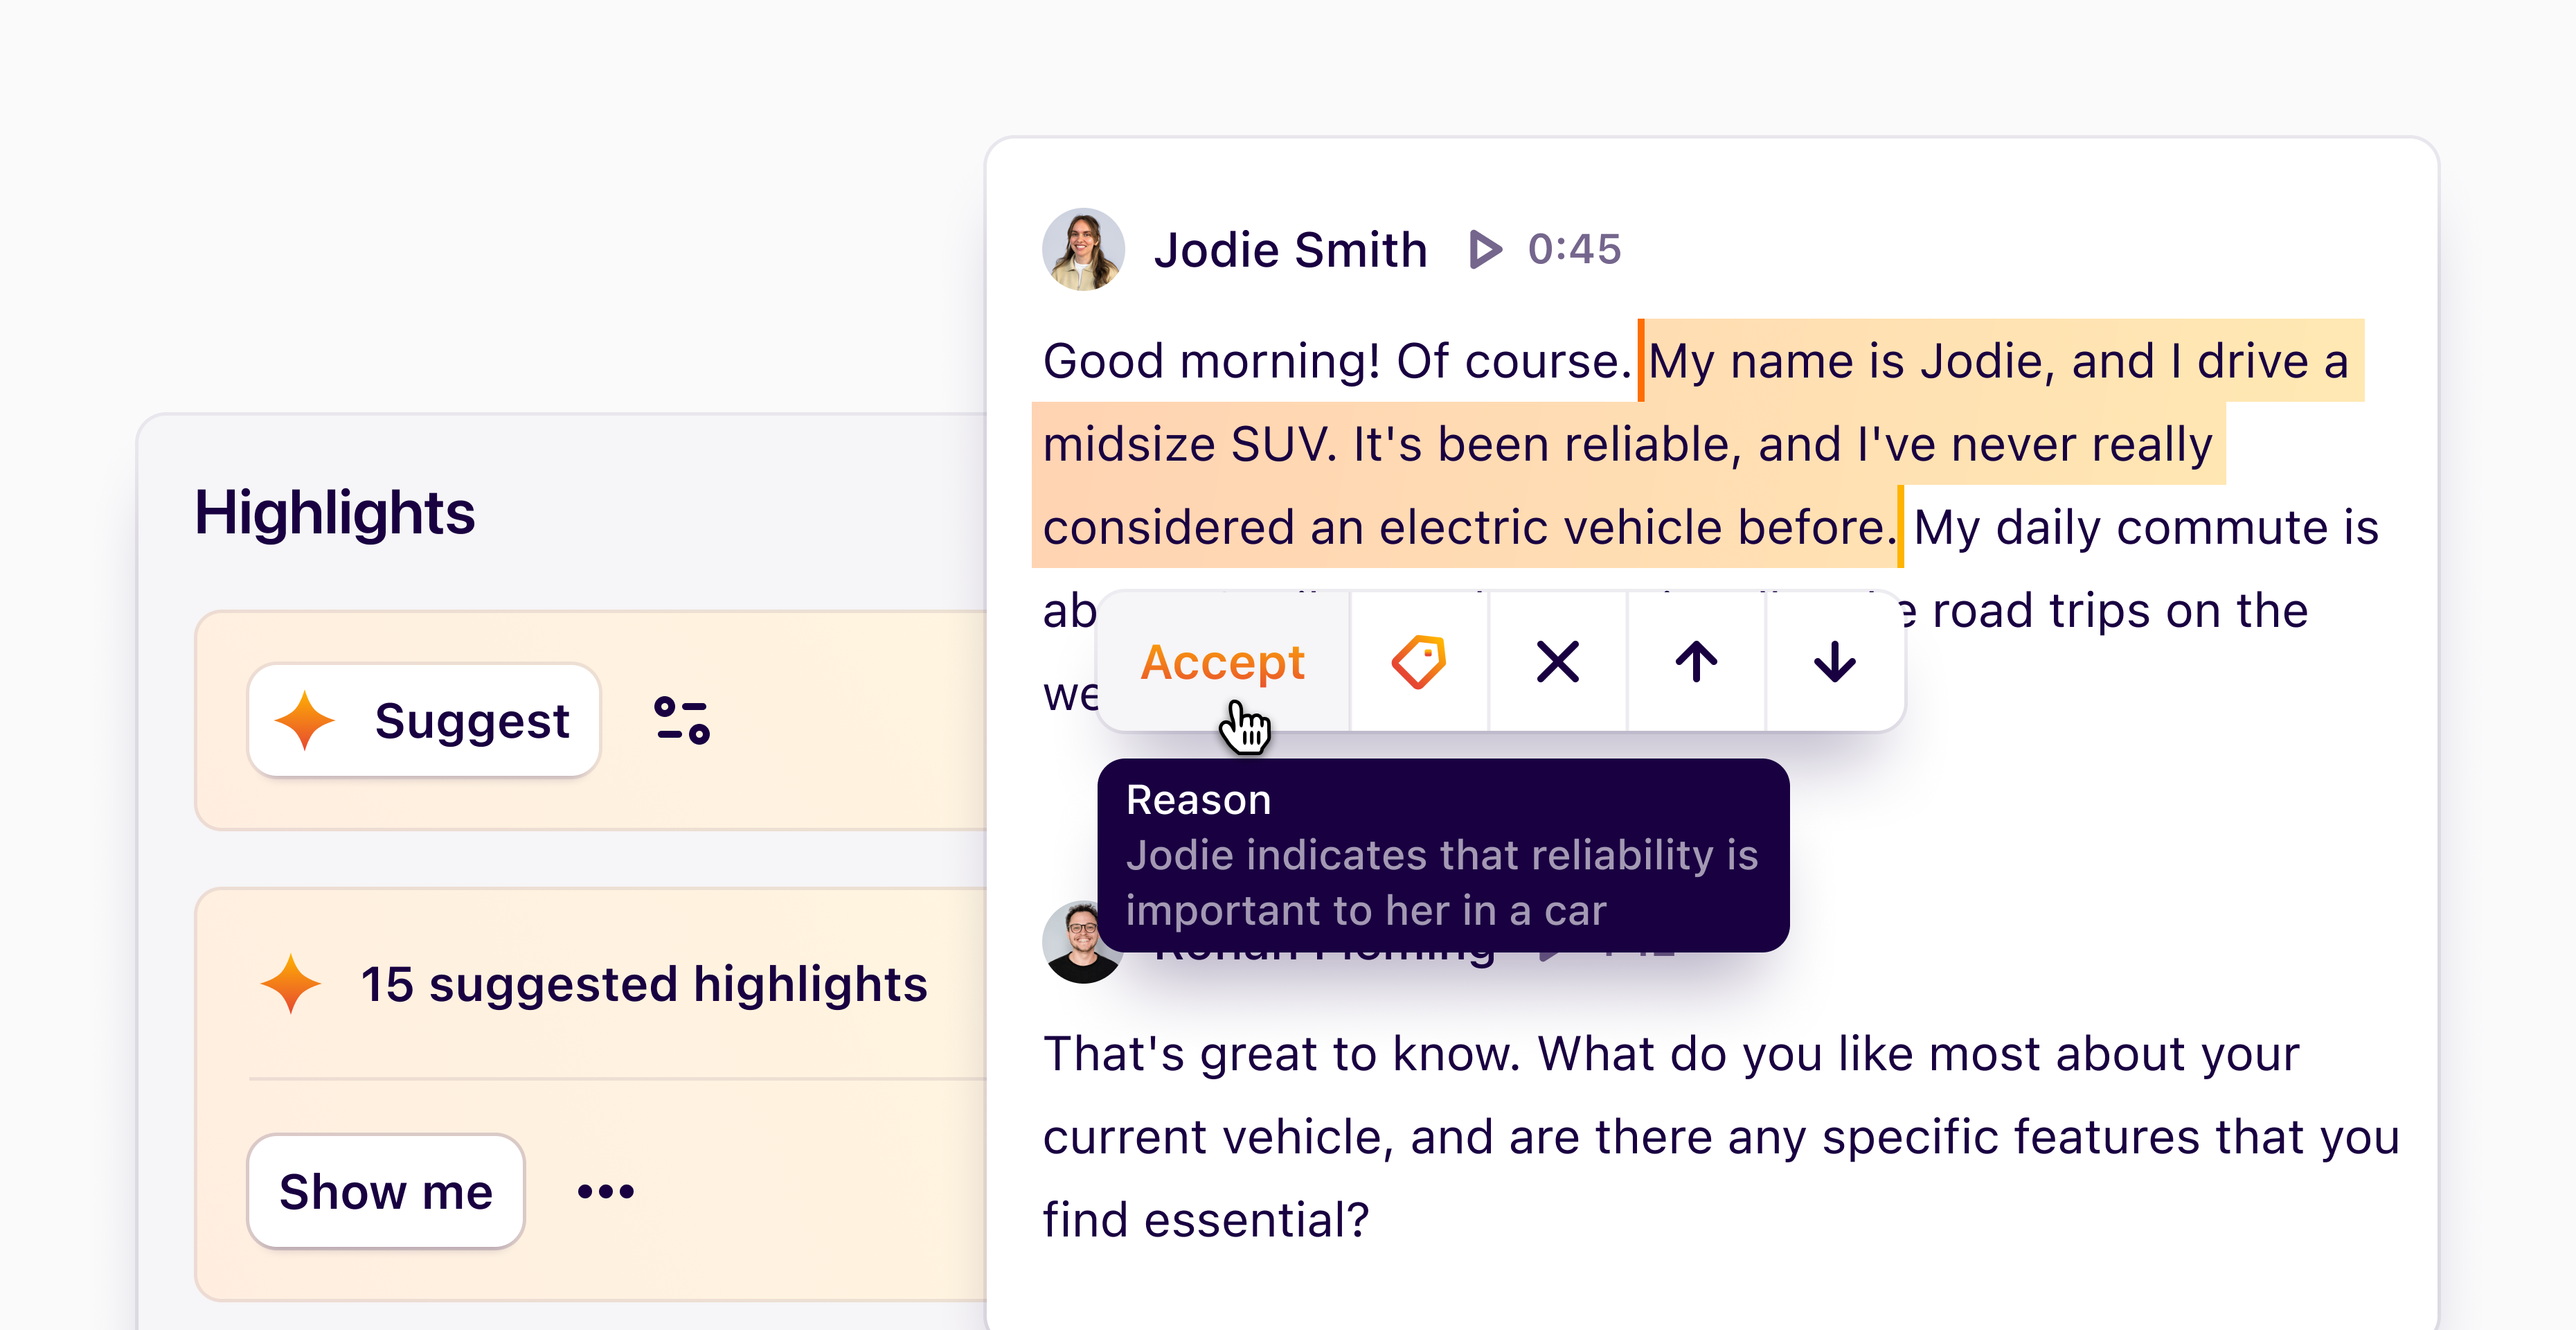Click the 15 suggested highlights label
Image resolution: width=2576 pixels, height=1330 pixels.
click(644, 984)
